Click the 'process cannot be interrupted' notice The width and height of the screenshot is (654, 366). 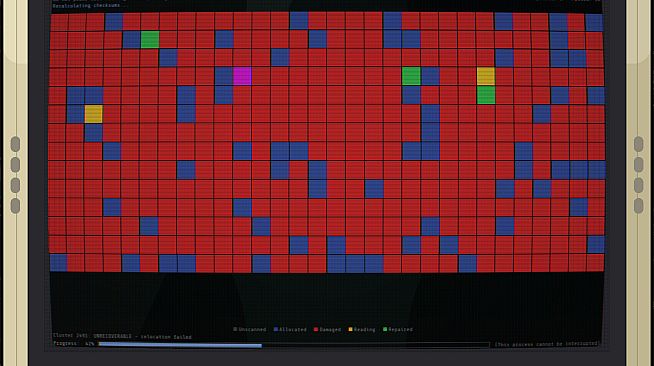pos(547,344)
